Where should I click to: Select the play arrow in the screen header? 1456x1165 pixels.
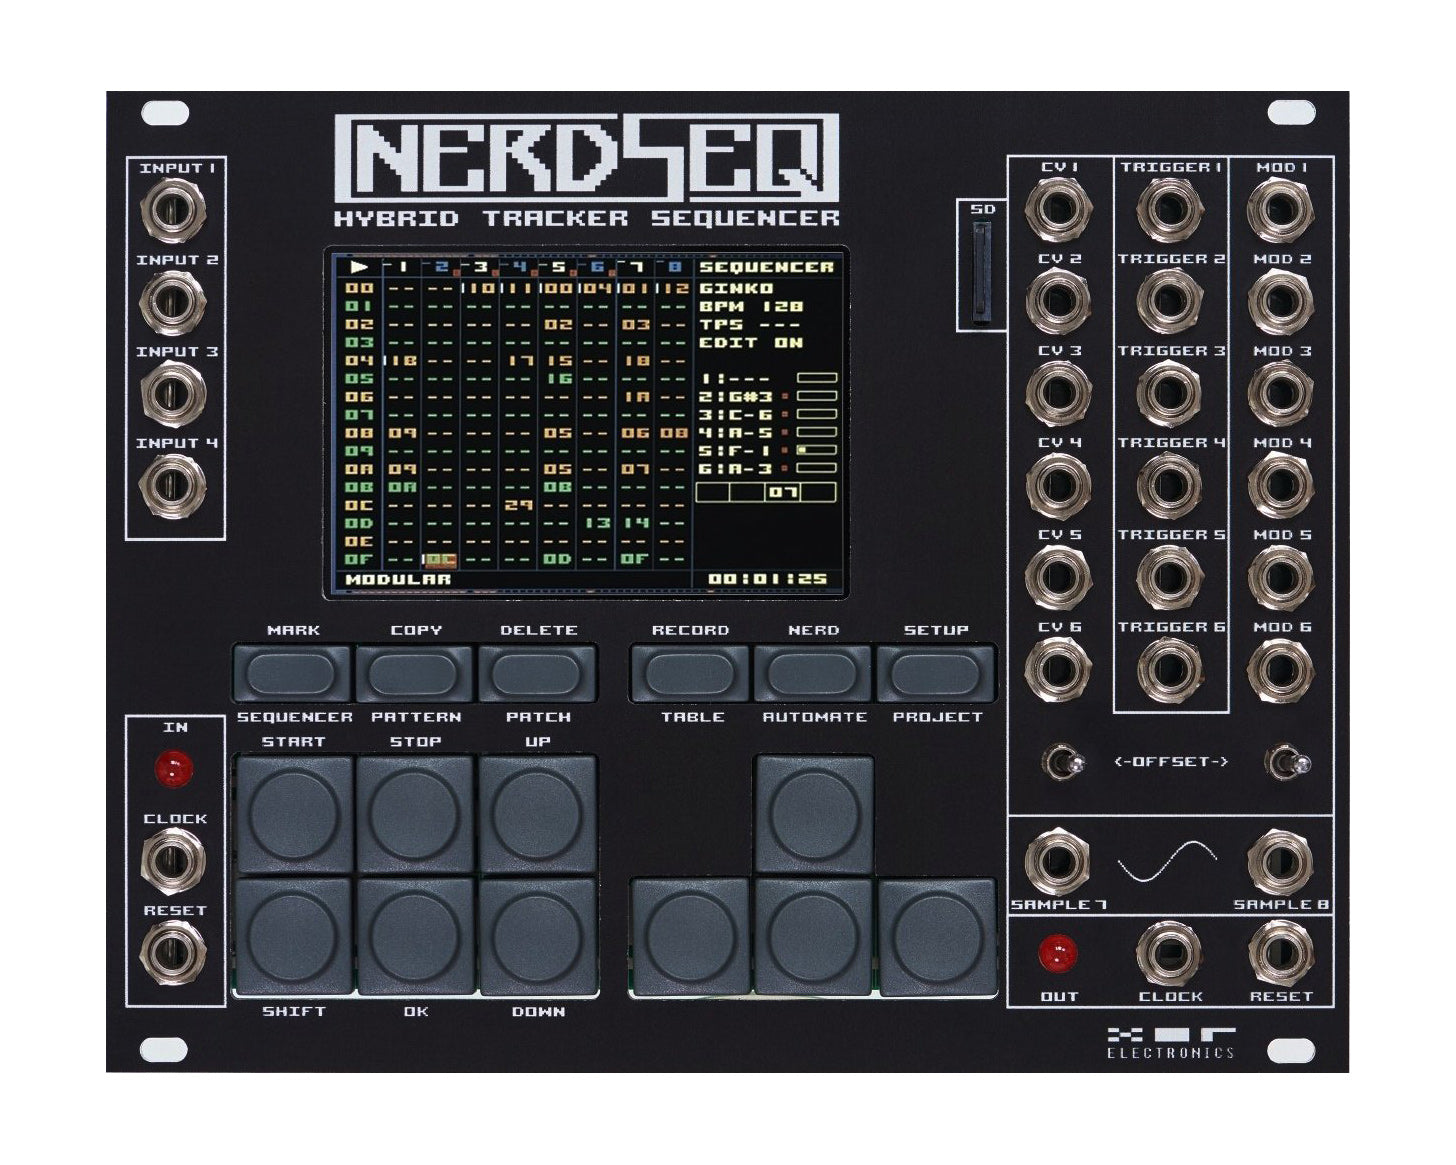358,266
